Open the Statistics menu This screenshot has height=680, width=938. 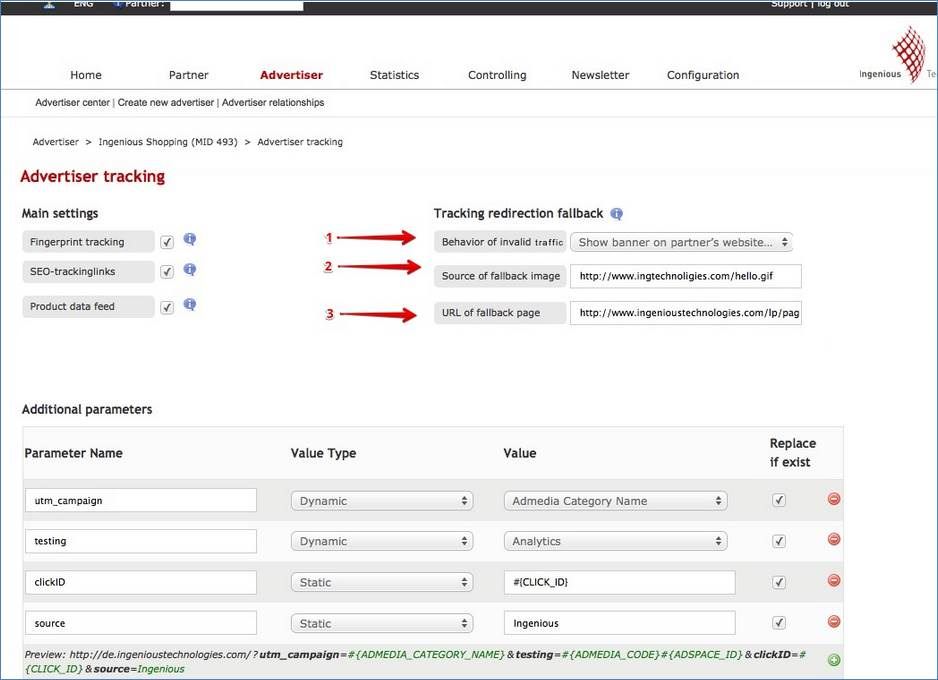pyautogui.click(x=394, y=75)
